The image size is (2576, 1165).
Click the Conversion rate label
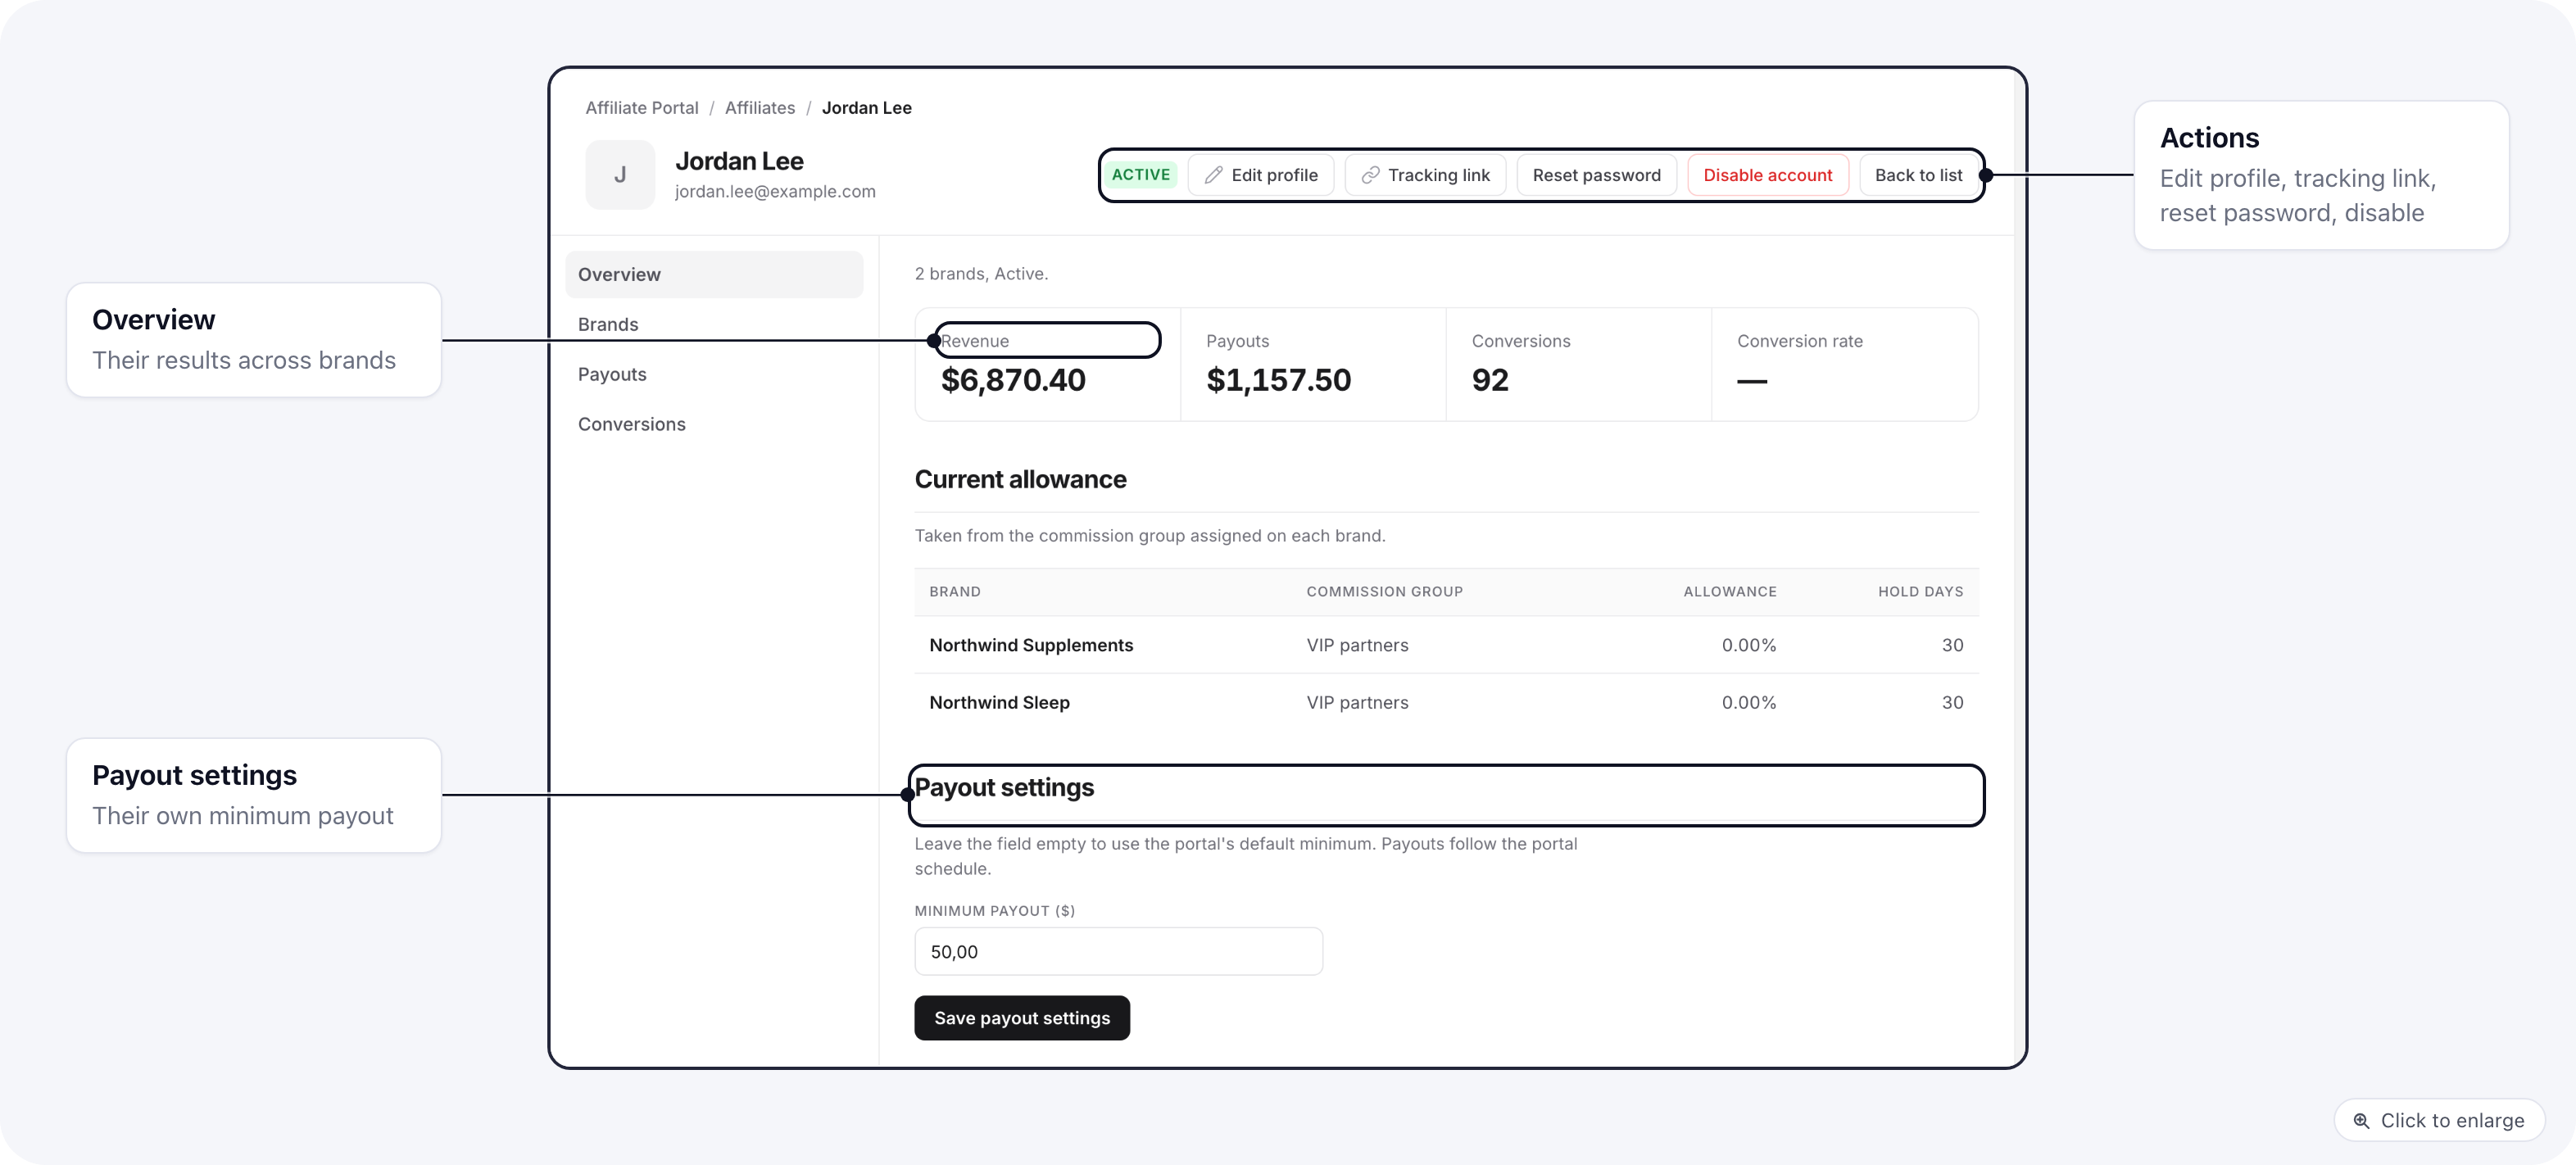coord(1799,341)
